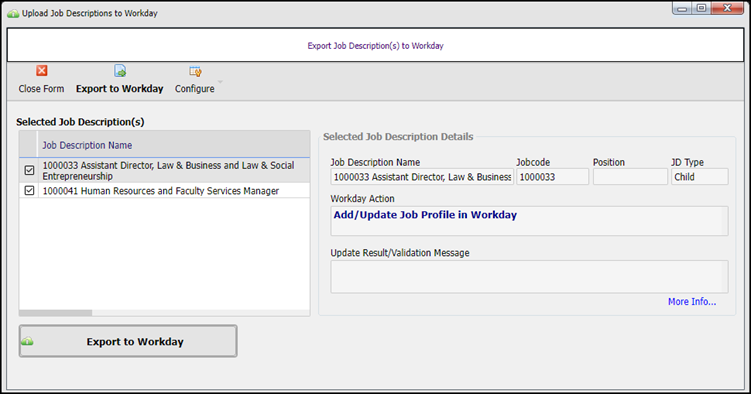
Task: Click the Job Description Name input field
Action: (422, 177)
